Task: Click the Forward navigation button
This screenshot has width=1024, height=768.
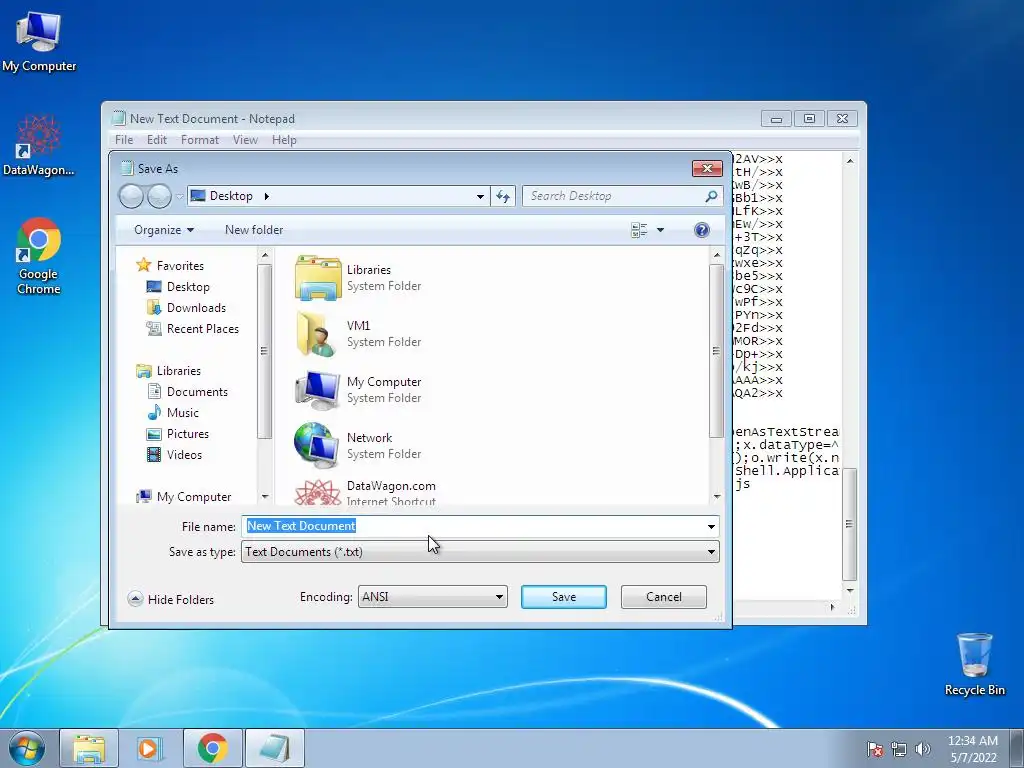Action: tap(159, 196)
